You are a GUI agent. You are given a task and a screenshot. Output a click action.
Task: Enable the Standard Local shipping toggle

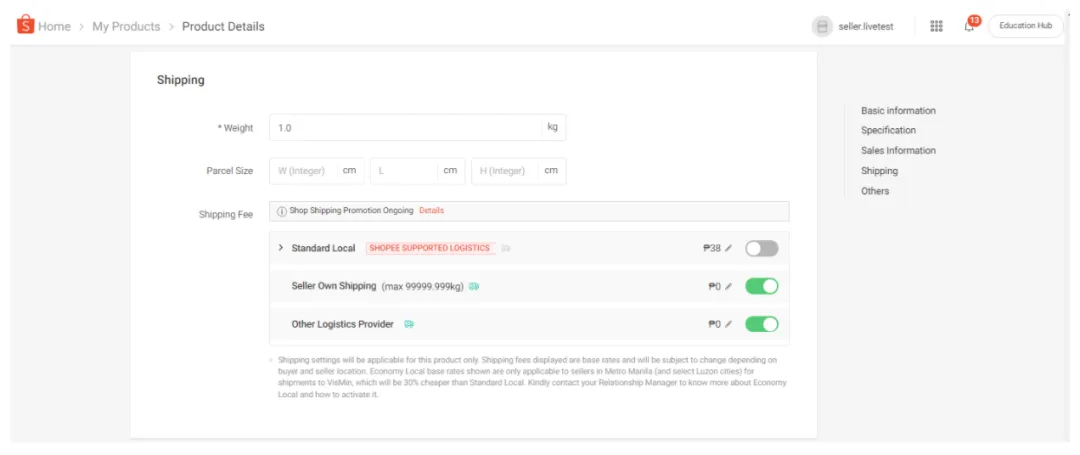(761, 248)
